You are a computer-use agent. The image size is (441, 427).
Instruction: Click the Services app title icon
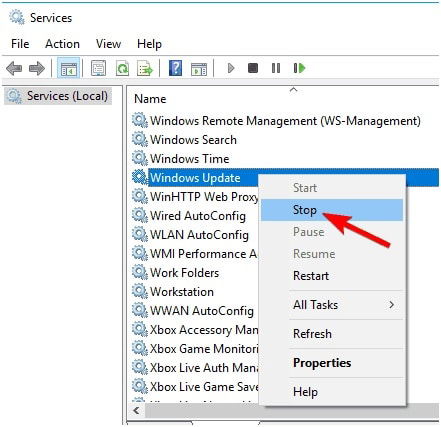(x=17, y=17)
